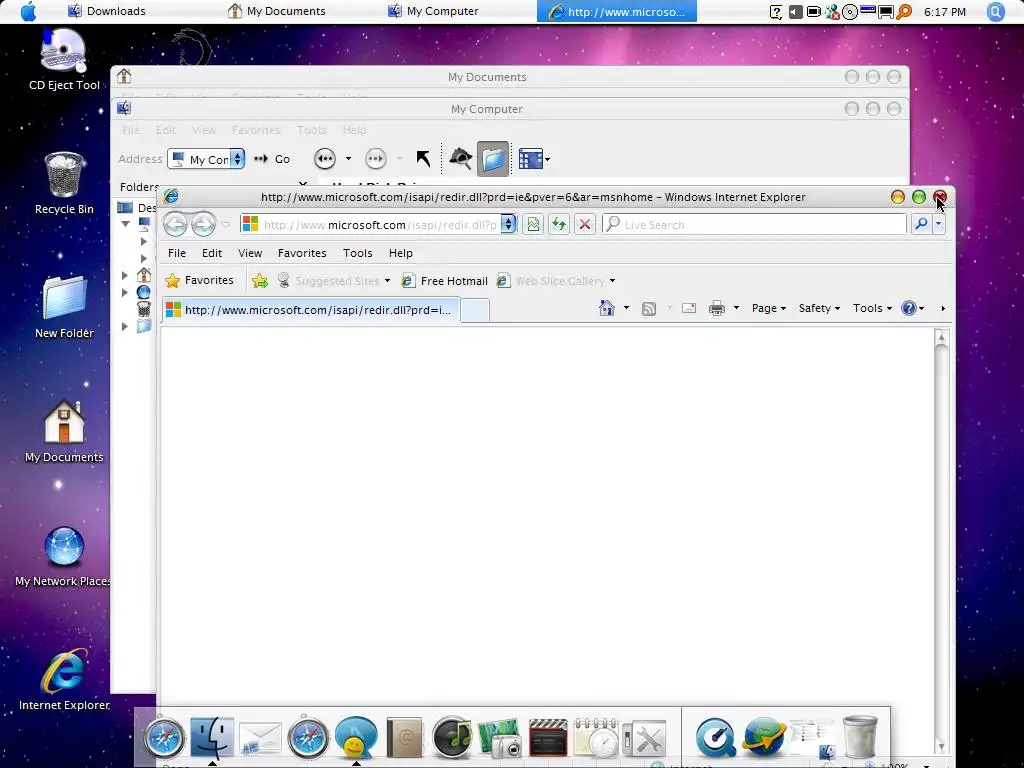
Task: Expand the Suggested Sites dropdown arrow
Action: (387, 281)
